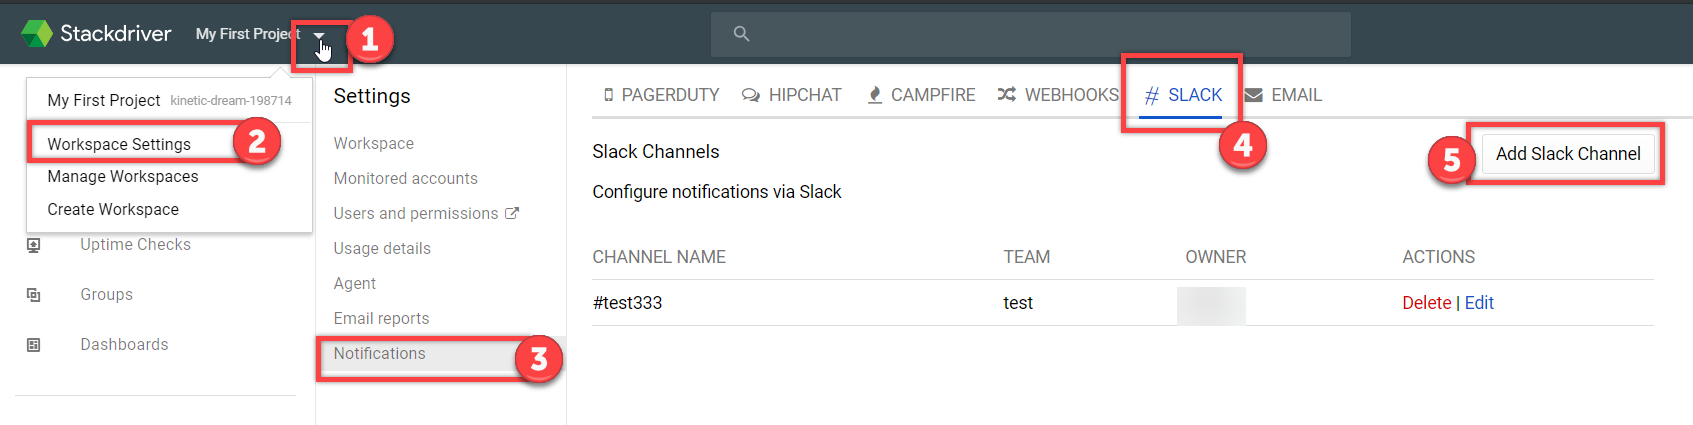Click the CHANNEL NAME column header
The height and width of the screenshot is (425, 1693).
tap(659, 257)
